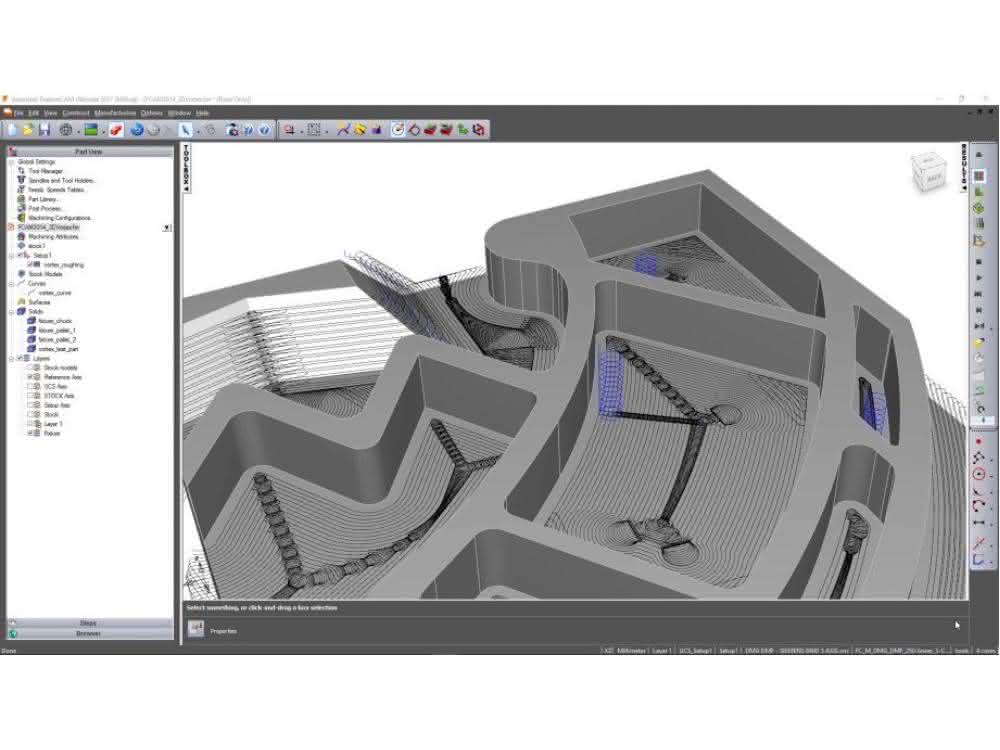Toggle the Layer 1 checkbox
1000x750 pixels.
(29, 424)
